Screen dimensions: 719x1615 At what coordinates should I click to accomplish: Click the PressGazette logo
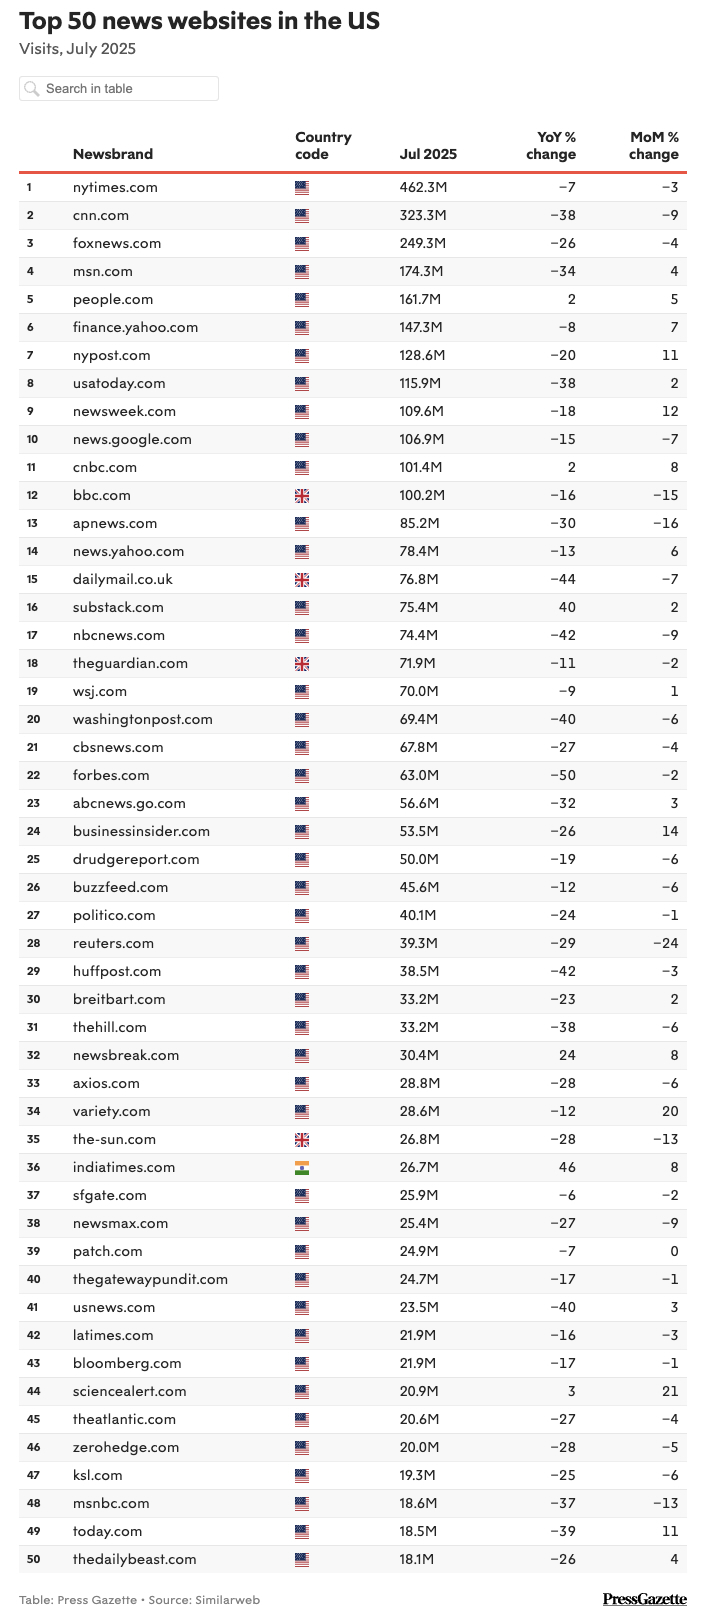click(x=644, y=1599)
